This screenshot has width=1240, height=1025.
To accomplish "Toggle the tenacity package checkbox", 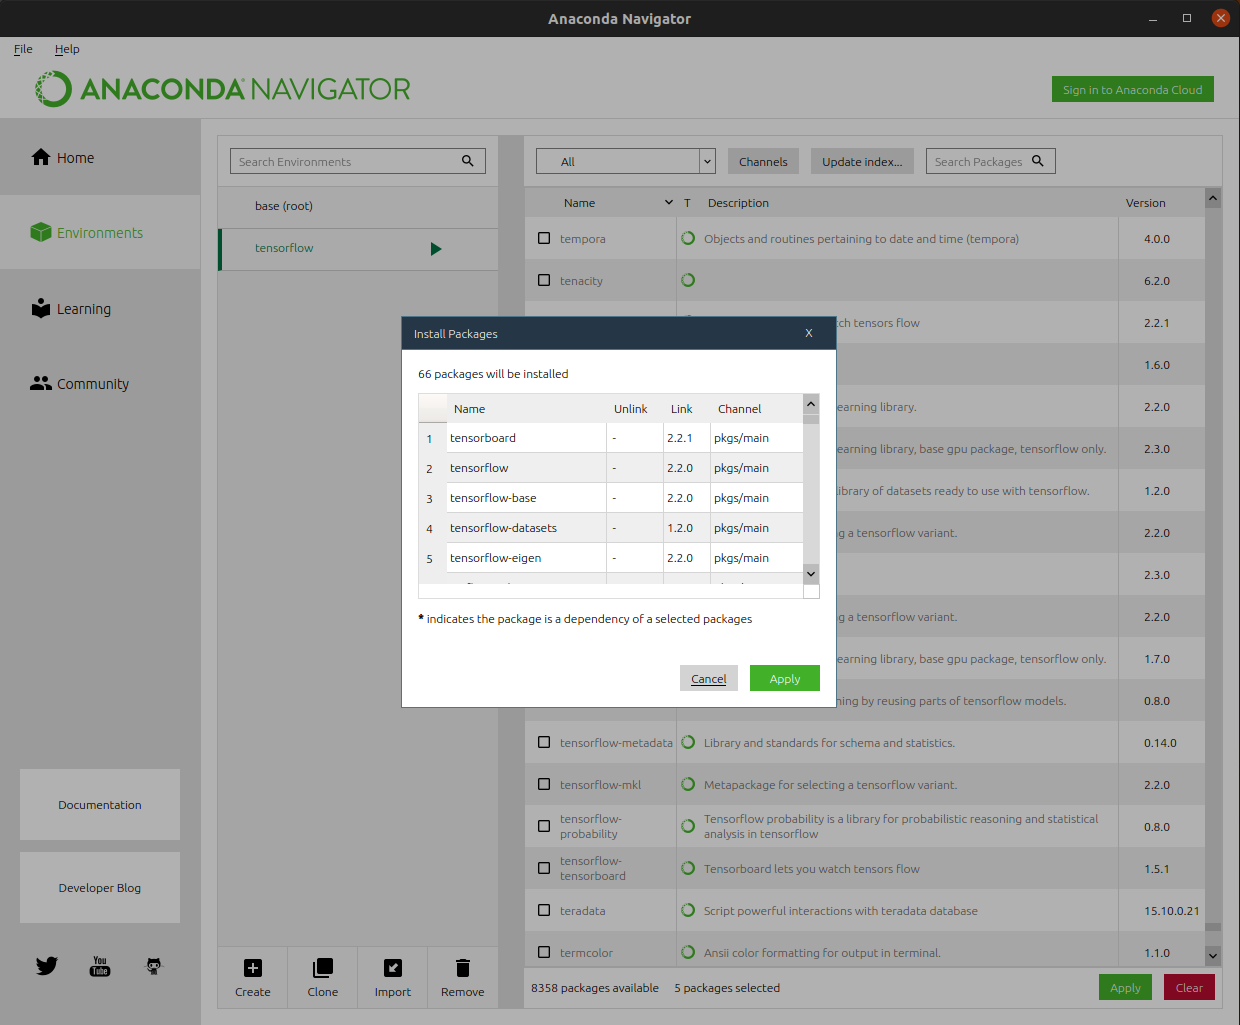I will coord(544,280).
